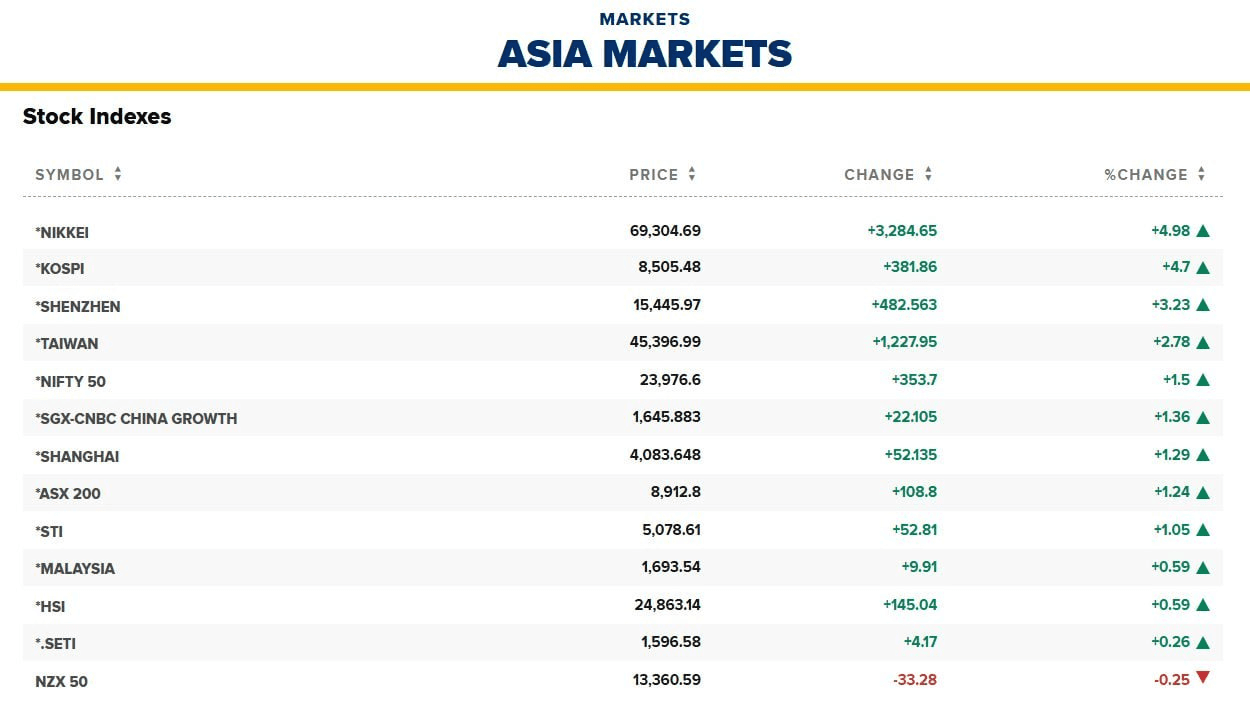
Task: Click the green up arrow in HSI row
Action: pyautogui.click(x=1203, y=605)
